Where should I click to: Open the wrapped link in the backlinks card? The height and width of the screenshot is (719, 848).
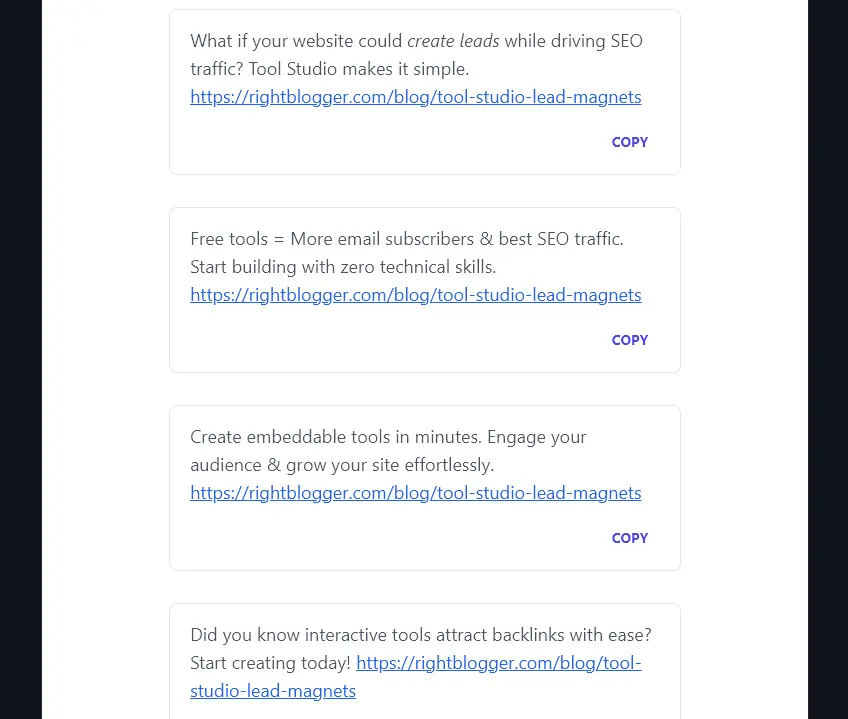pos(498,662)
